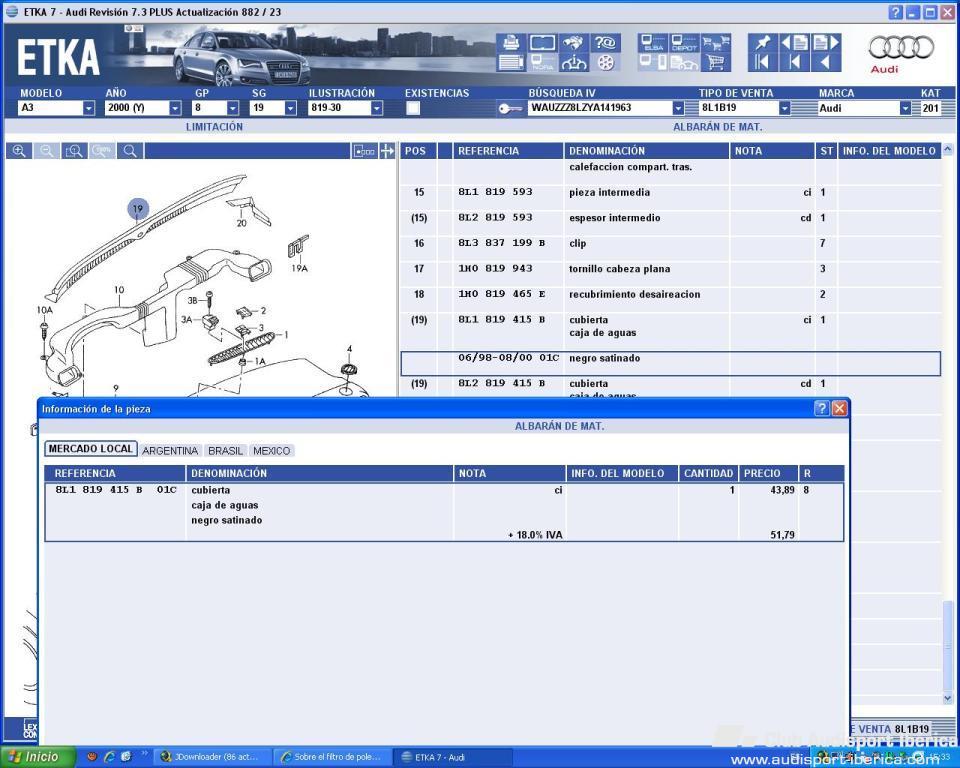Viewport: 960px width, 768px height.
Task: Click the Albarán de Mat. header in dialog
Action: [559, 426]
